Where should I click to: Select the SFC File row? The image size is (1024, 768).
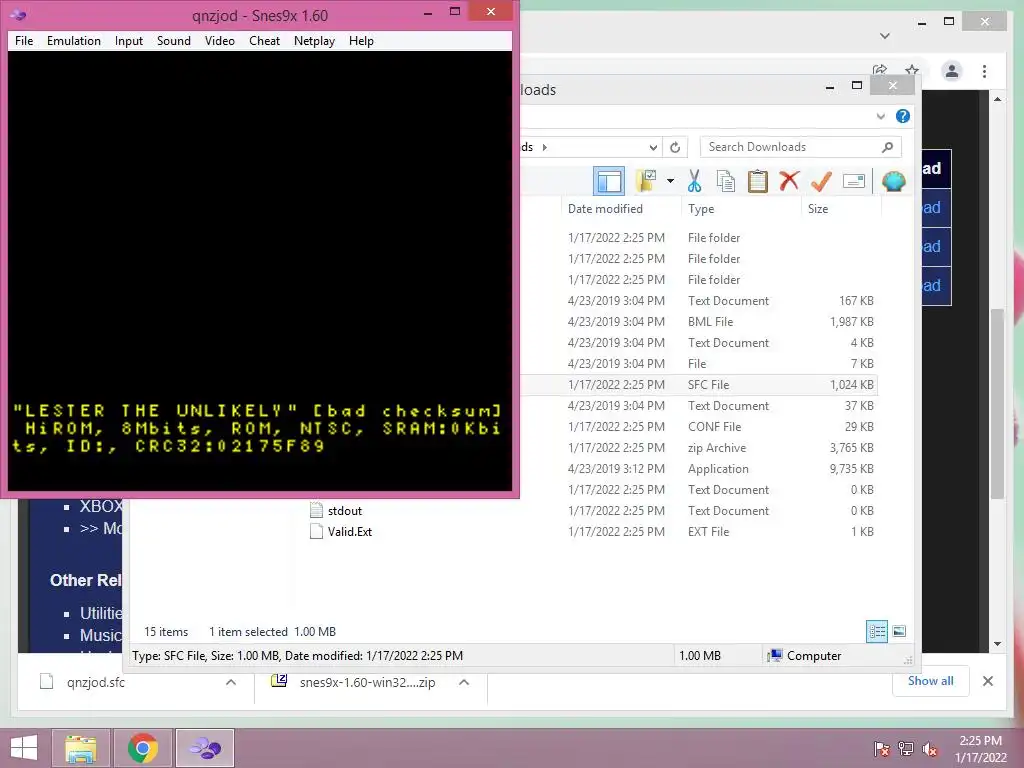pos(699,385)
